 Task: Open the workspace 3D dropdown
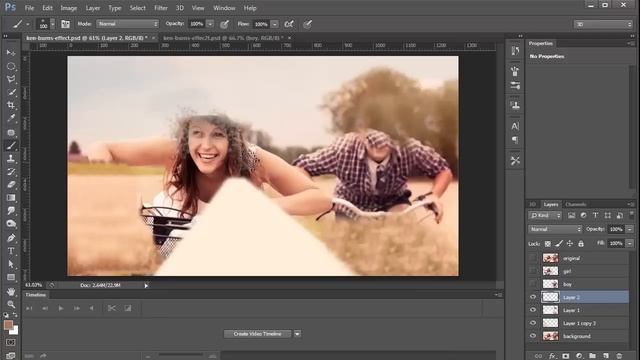click(x=603, y=24)
